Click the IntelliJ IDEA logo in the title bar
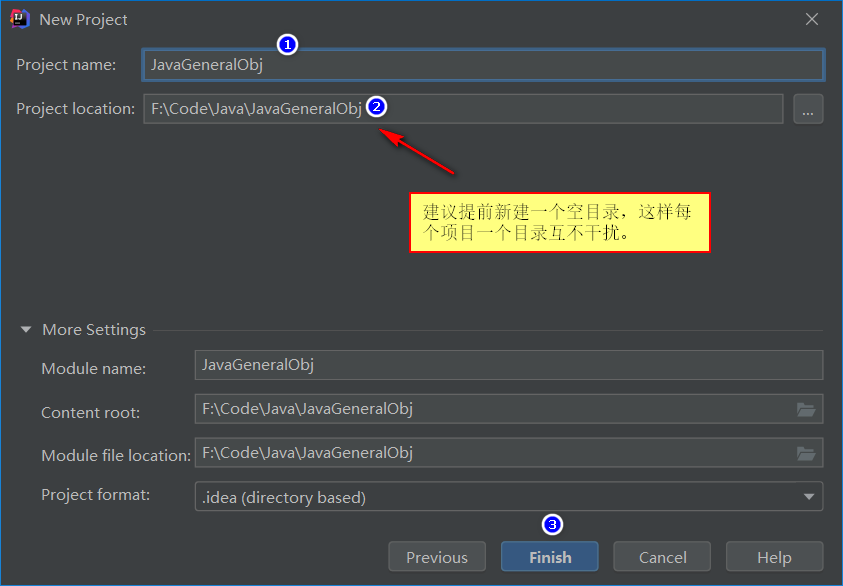This screenshot has width=843, height=586. [x=19, y=18]
